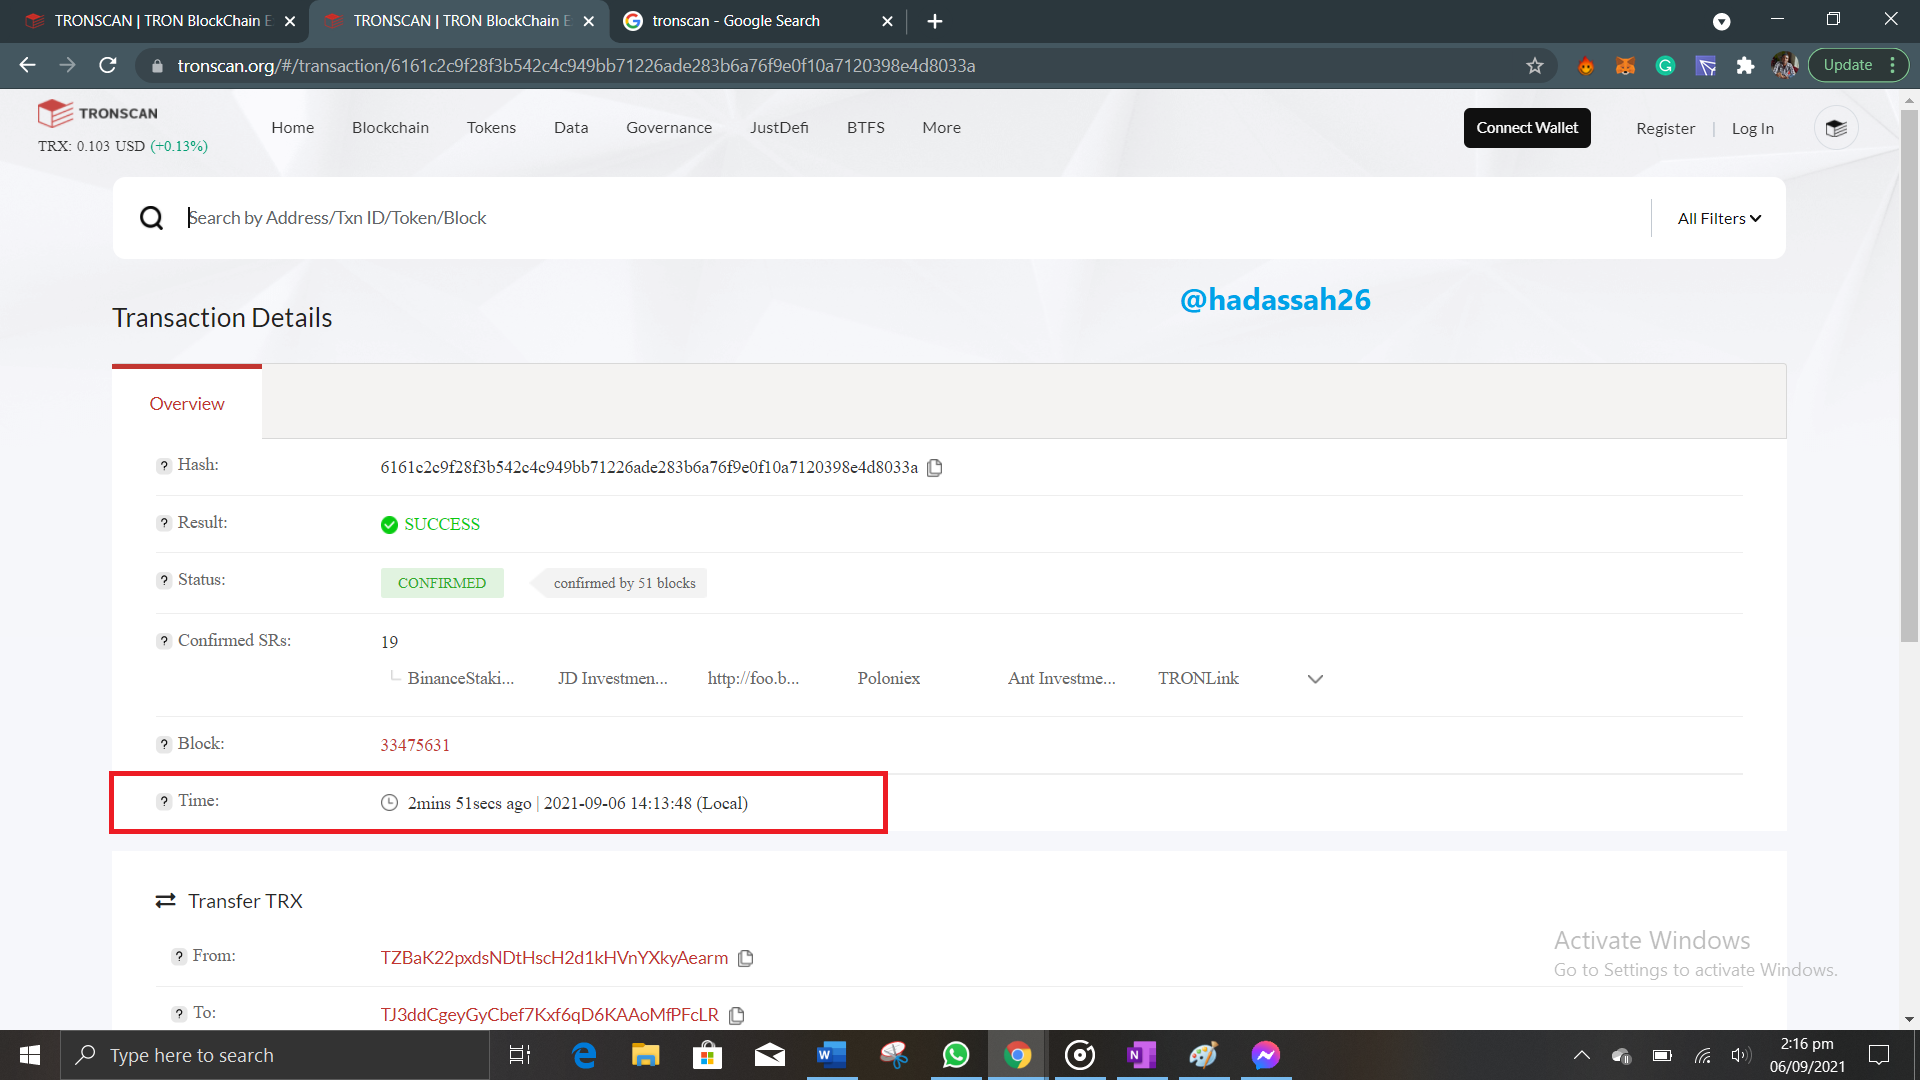Open a new browser tab
The image size is (1920, 1080).
coord(935,21)
